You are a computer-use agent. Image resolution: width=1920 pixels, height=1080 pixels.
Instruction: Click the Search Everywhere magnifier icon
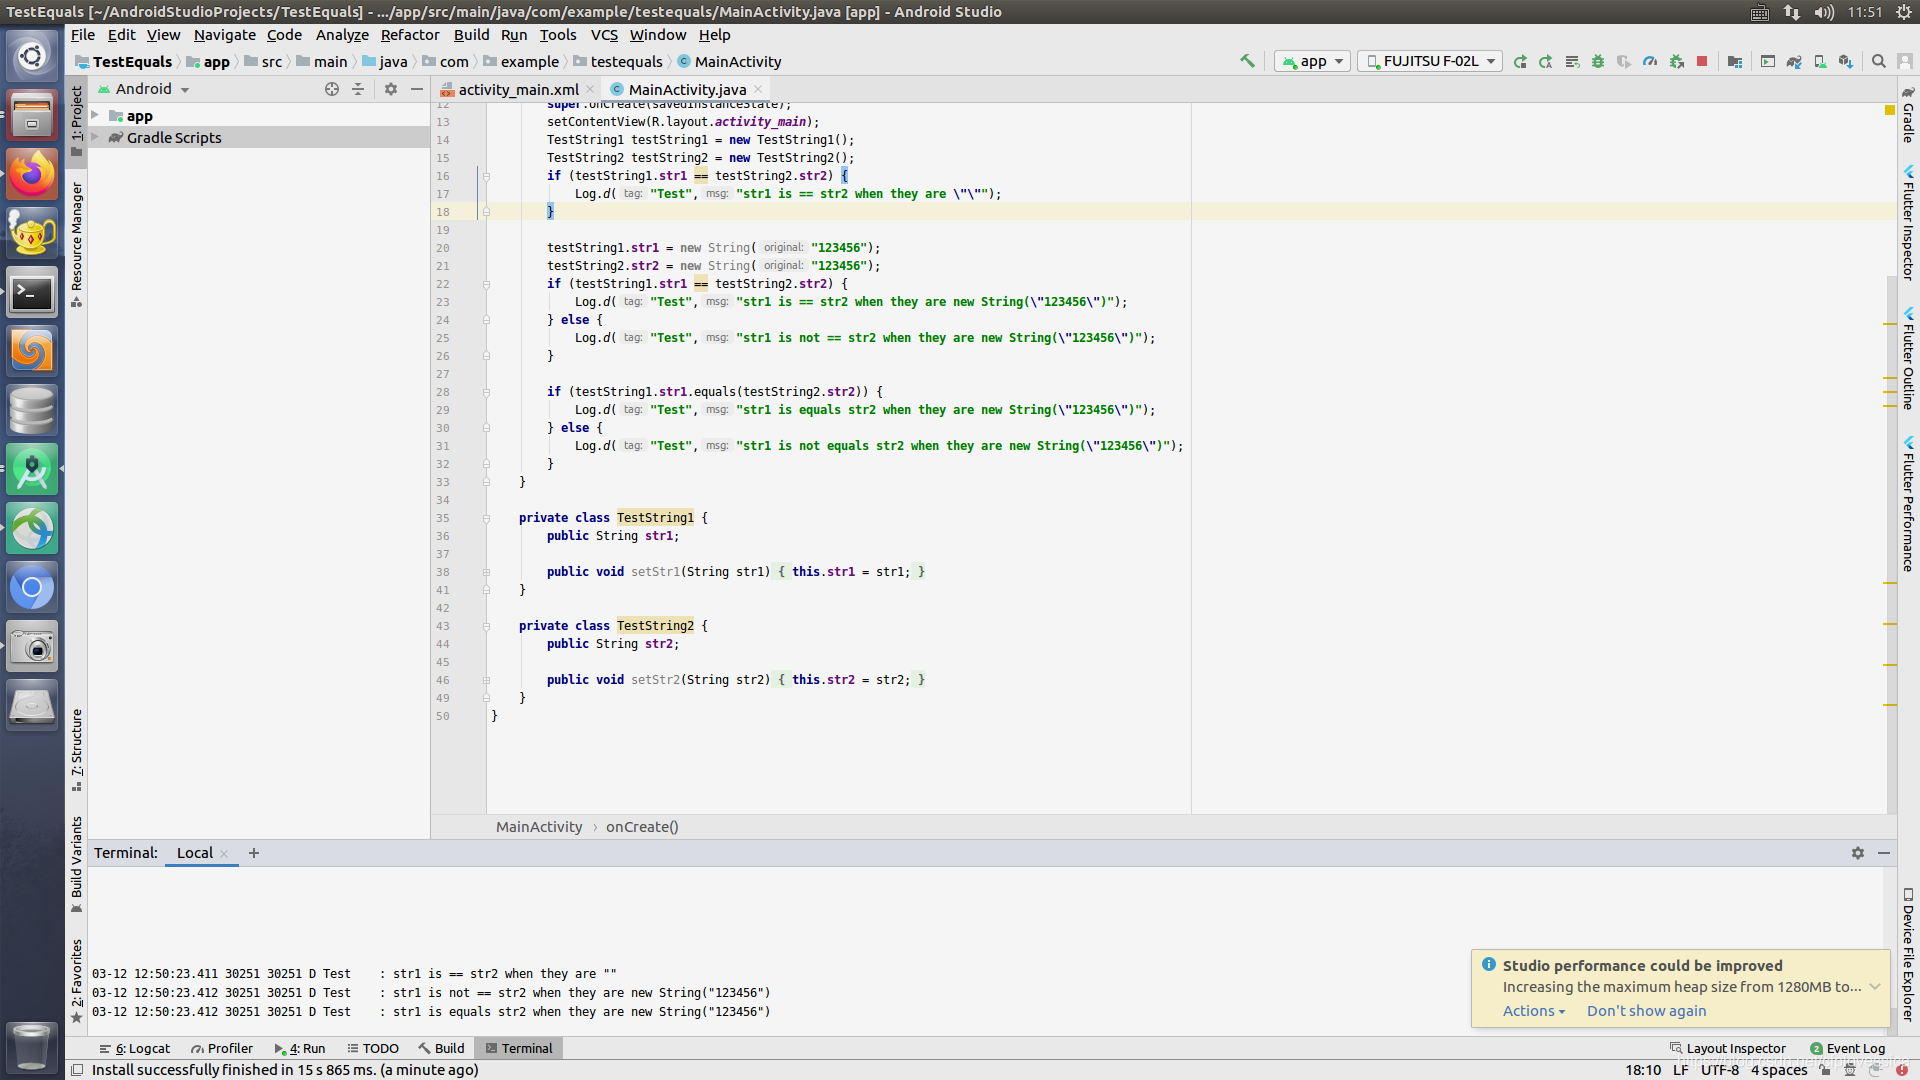(x=1879, y=62)
